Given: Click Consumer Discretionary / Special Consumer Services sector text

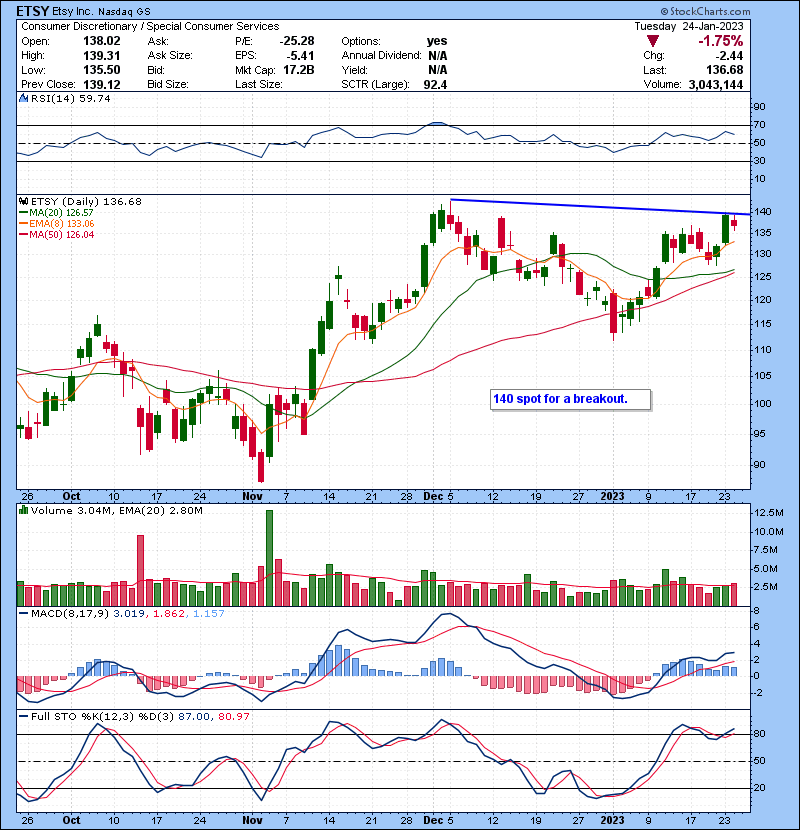Looking at the screenshot, I should 150,26.
